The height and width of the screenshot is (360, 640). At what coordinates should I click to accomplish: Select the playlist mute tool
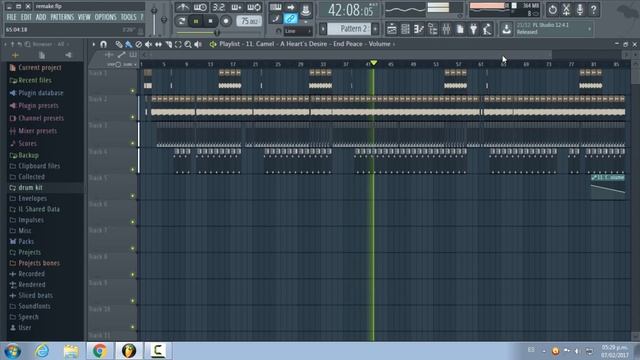[149, 44]
